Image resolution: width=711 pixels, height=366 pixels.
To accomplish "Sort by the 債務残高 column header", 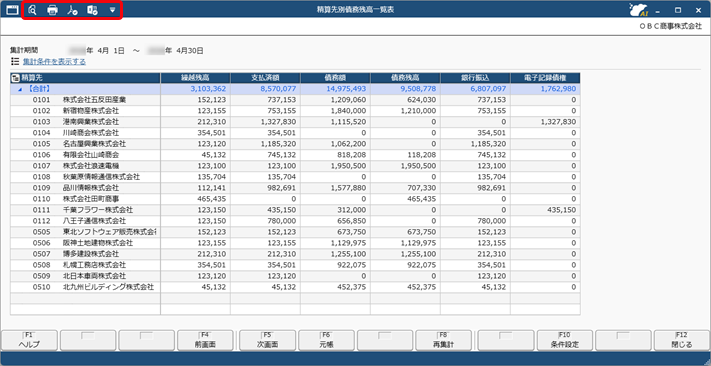I will [405, 78].
